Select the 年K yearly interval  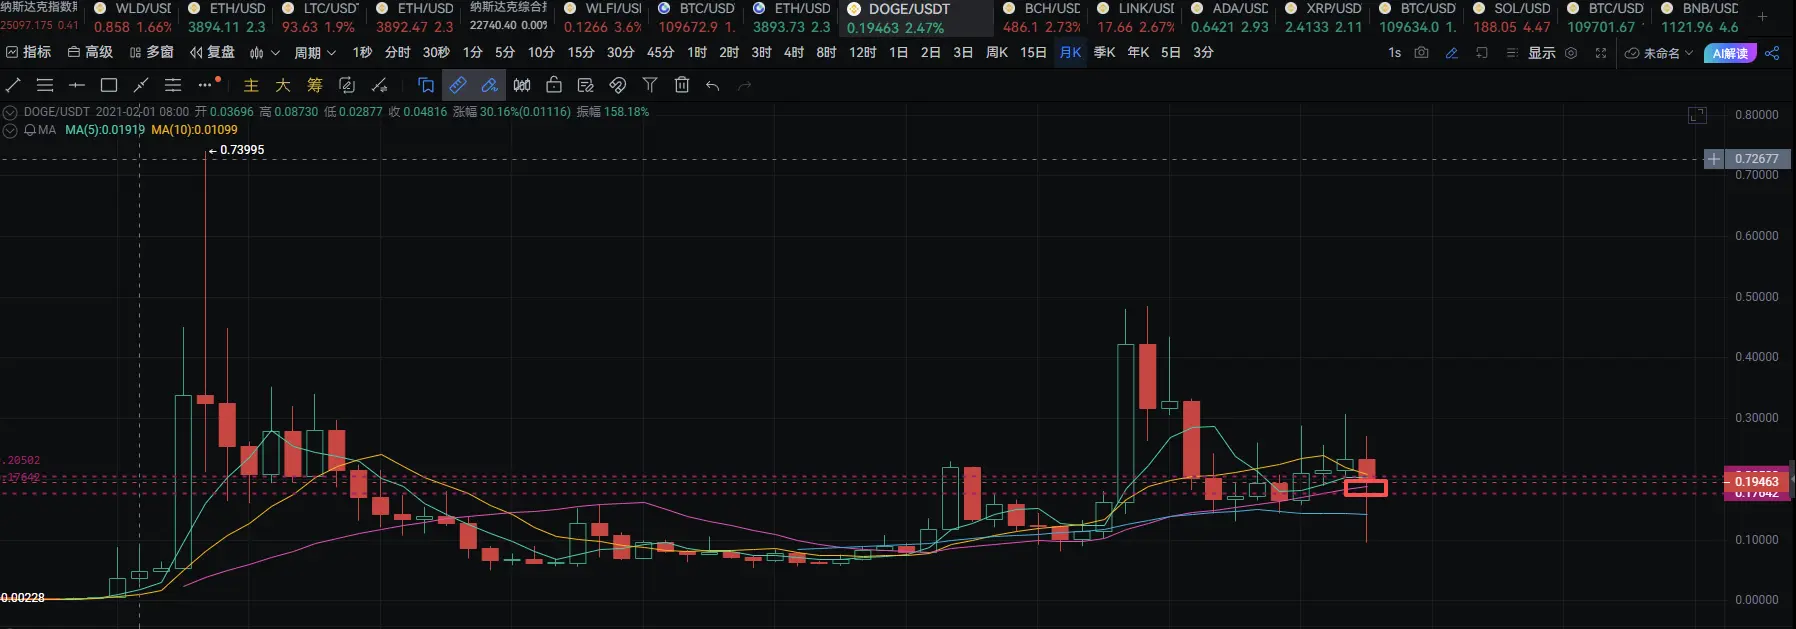[1139, 52]
